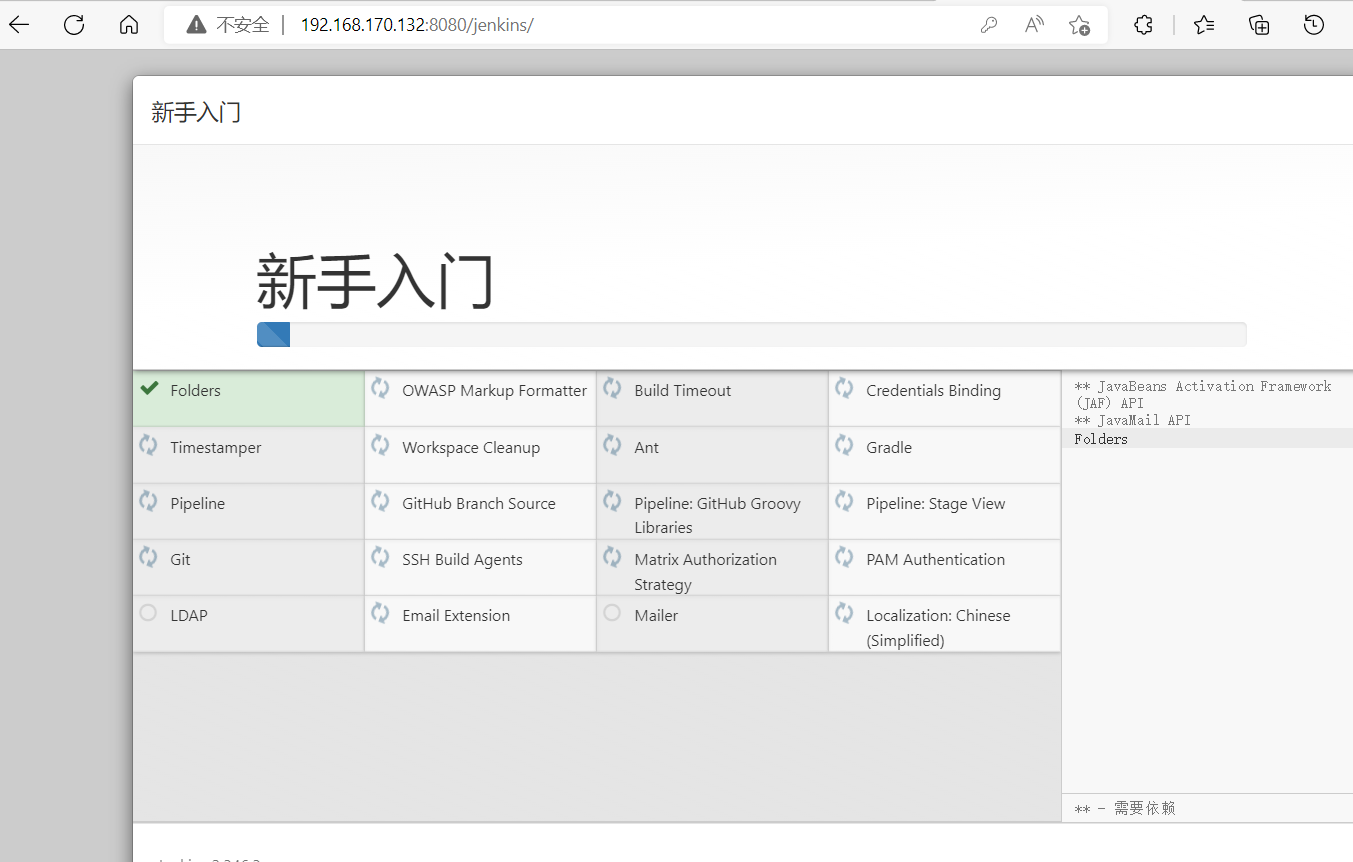
Task: Open browser history
Action: [1314, 25]
